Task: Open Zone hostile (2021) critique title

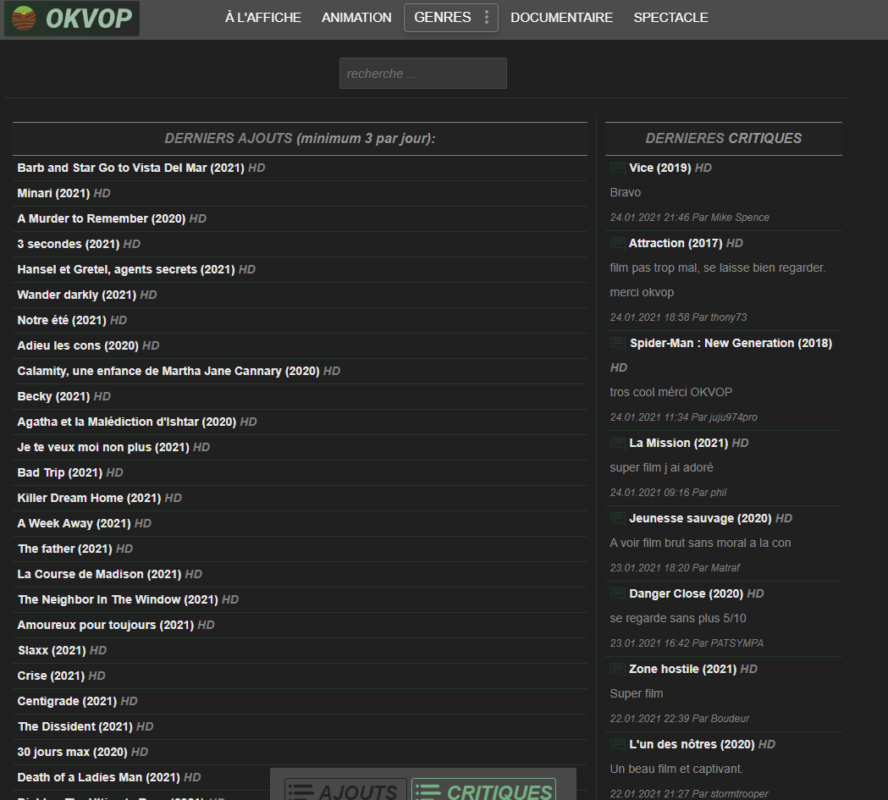Action: click(x=682, y=669)
